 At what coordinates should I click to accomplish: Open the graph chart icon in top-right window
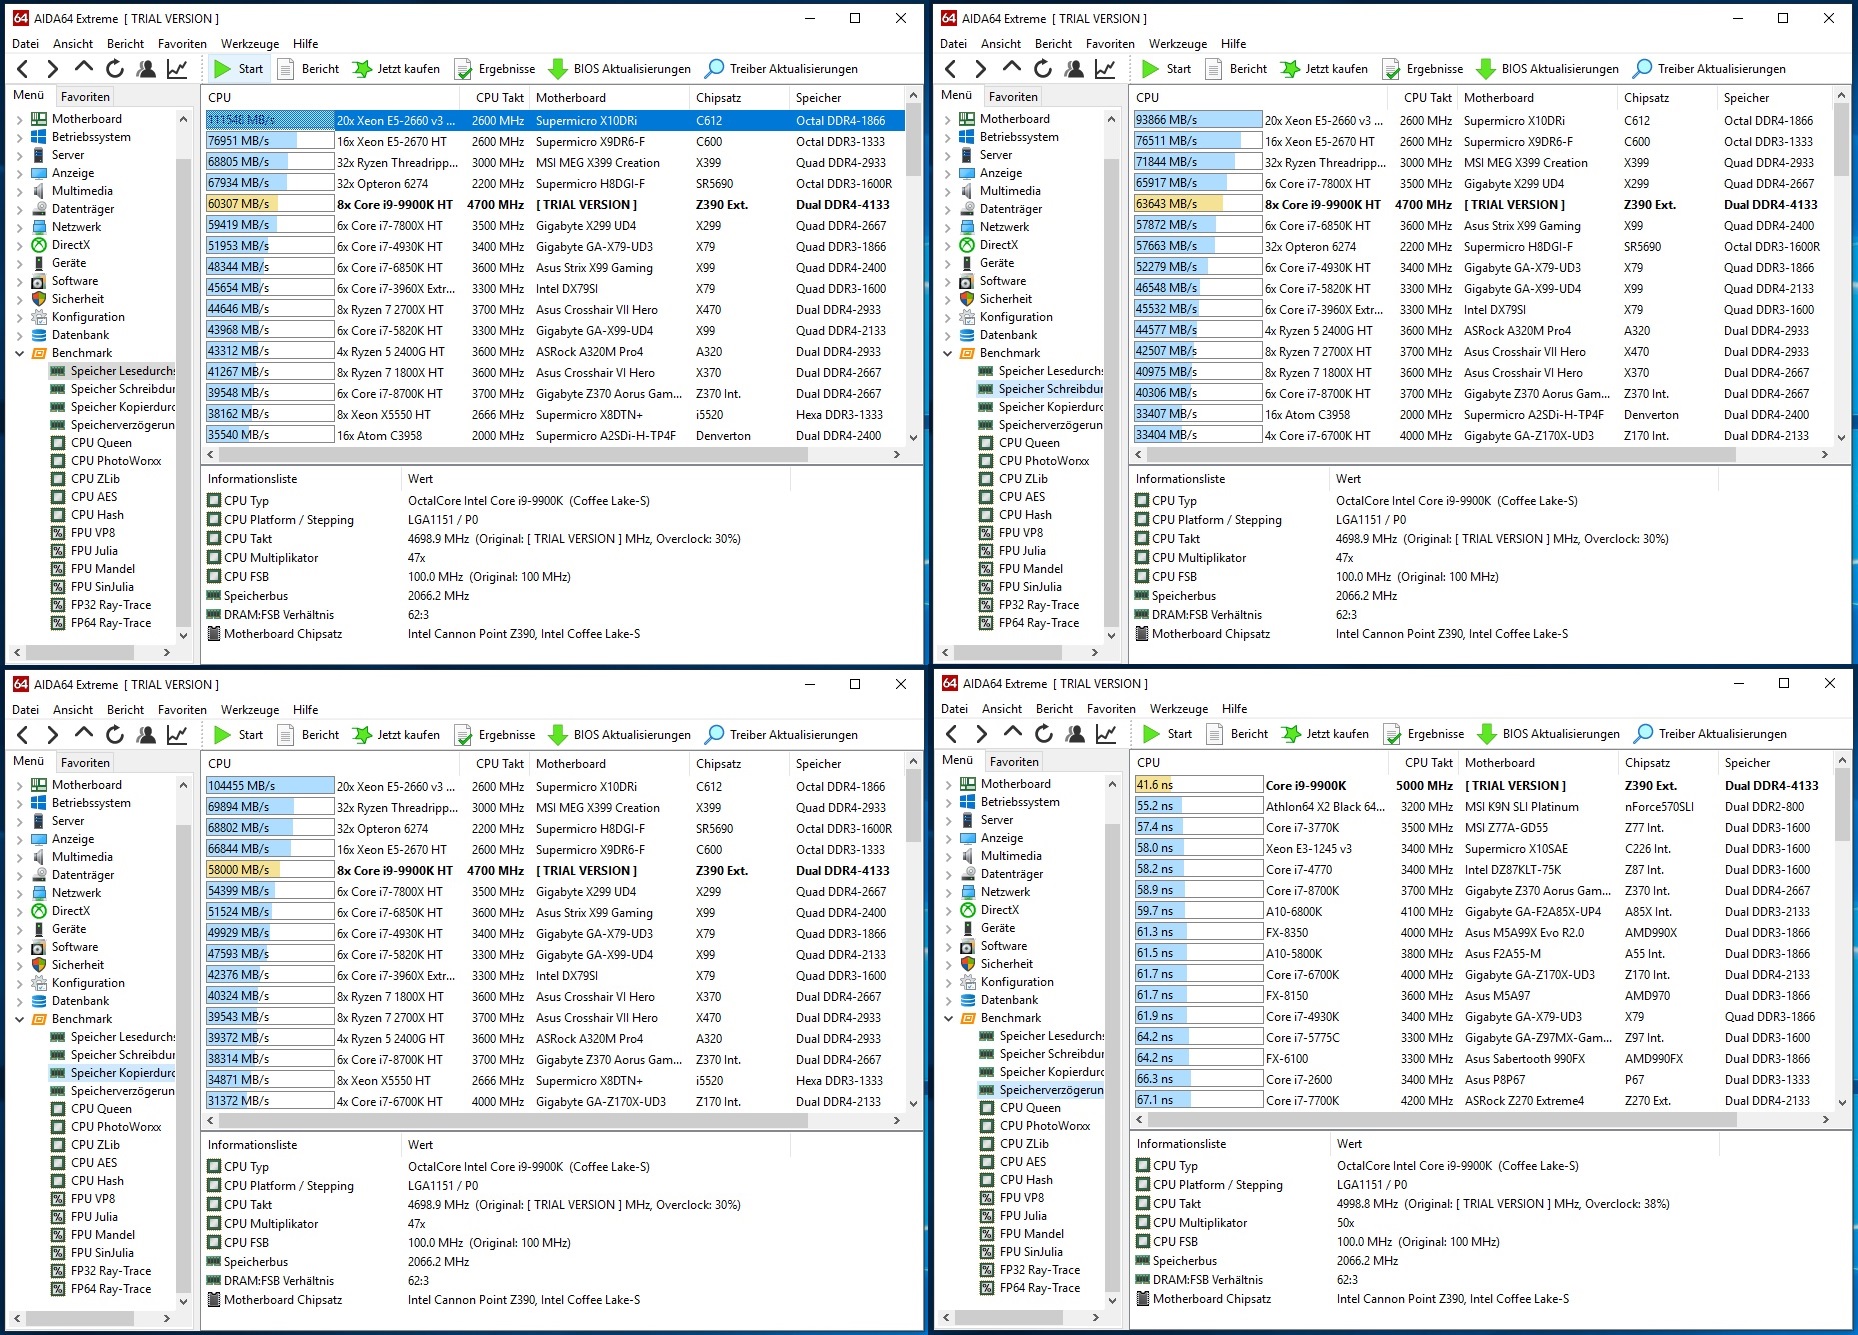coord(1105,69)
